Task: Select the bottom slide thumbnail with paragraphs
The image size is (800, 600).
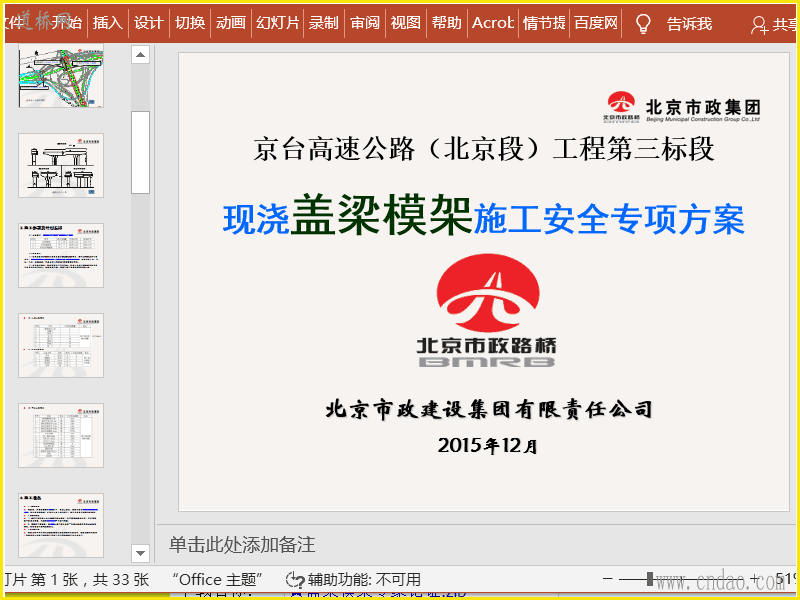Action: pos(61,525)
